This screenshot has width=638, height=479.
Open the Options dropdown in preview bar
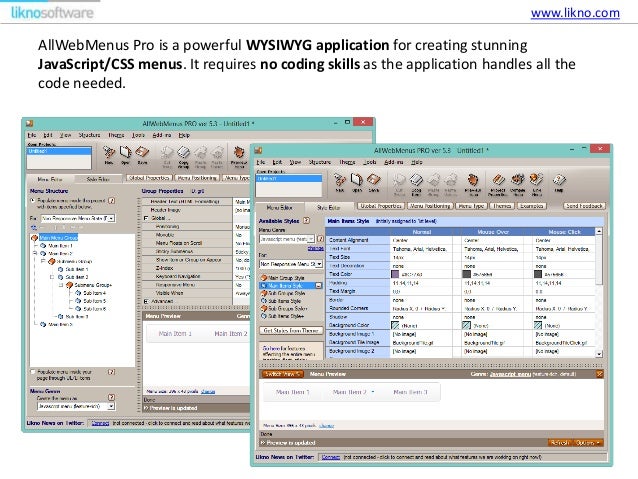pos(588,442)
